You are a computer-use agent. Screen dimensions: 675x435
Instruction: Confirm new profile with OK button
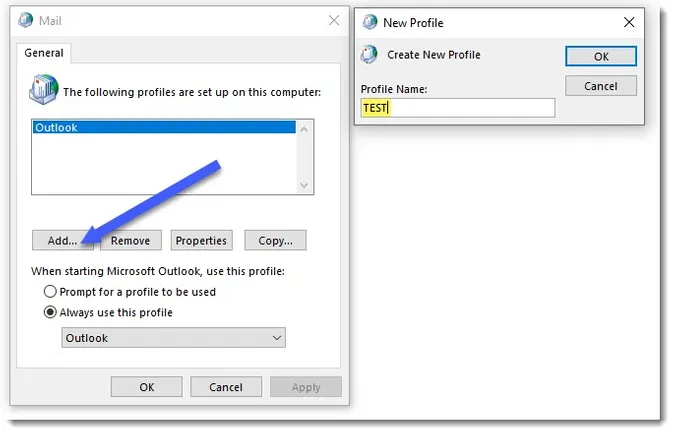pyautogui.click(x=600, y=56)
